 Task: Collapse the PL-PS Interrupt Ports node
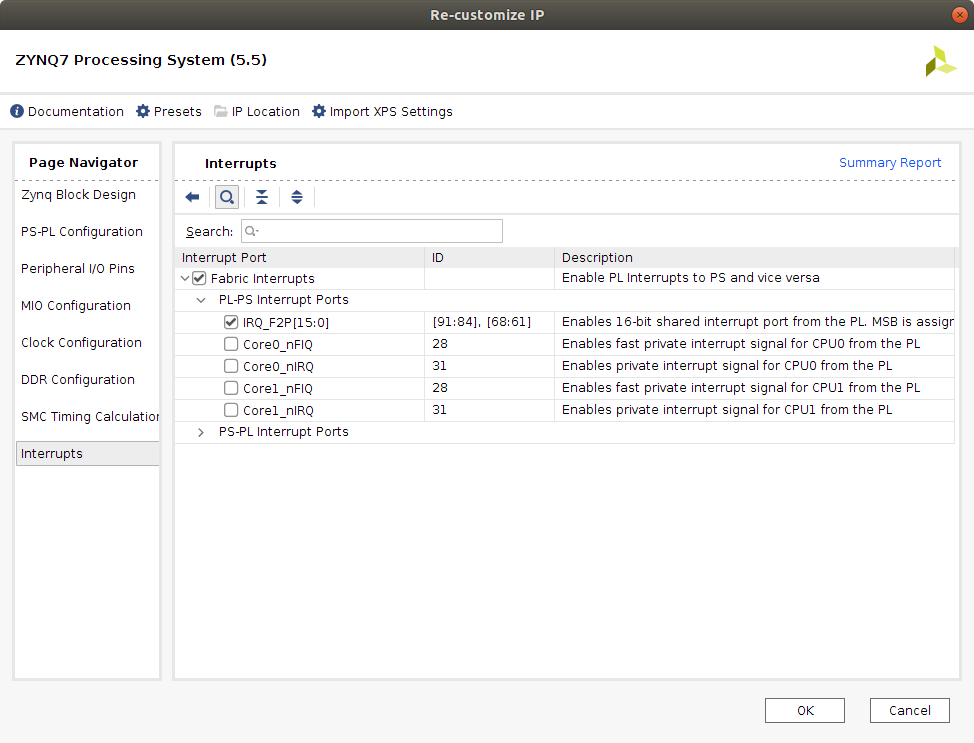(x=201, y=300)
